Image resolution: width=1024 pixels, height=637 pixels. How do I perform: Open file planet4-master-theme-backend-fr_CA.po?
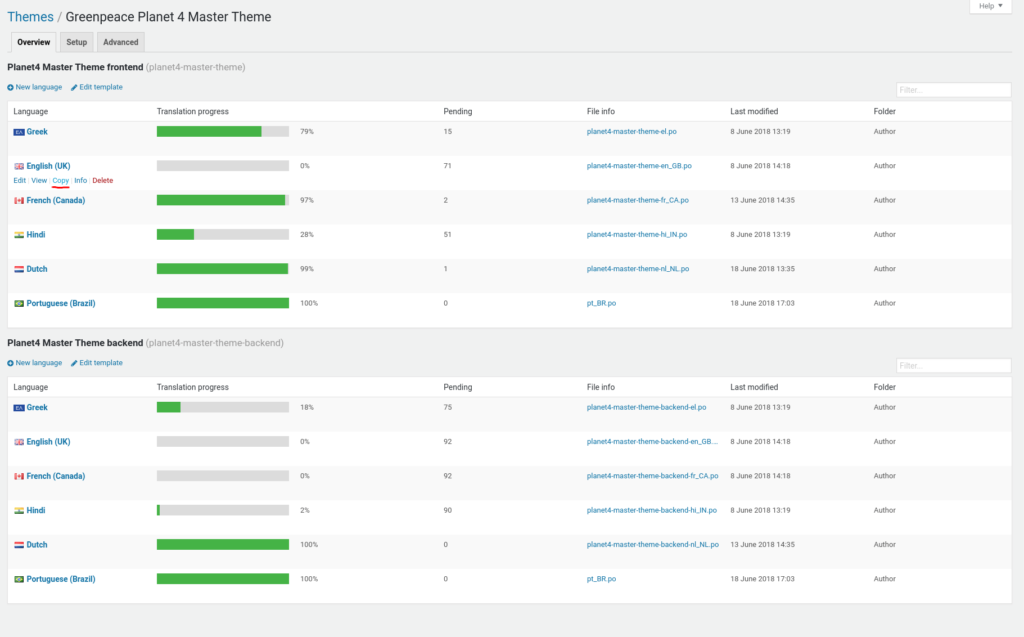point(652,476)
